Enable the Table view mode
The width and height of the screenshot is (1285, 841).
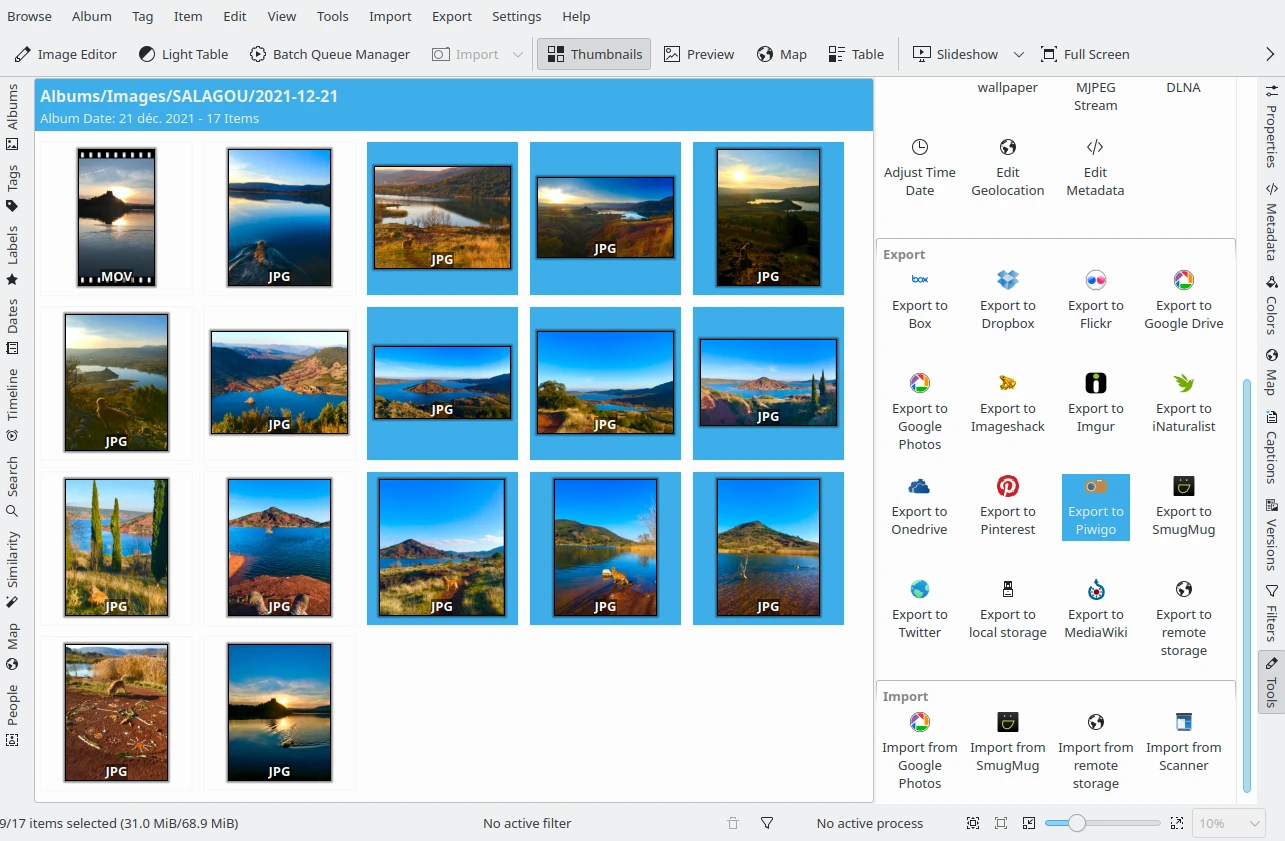coord(856,54)
